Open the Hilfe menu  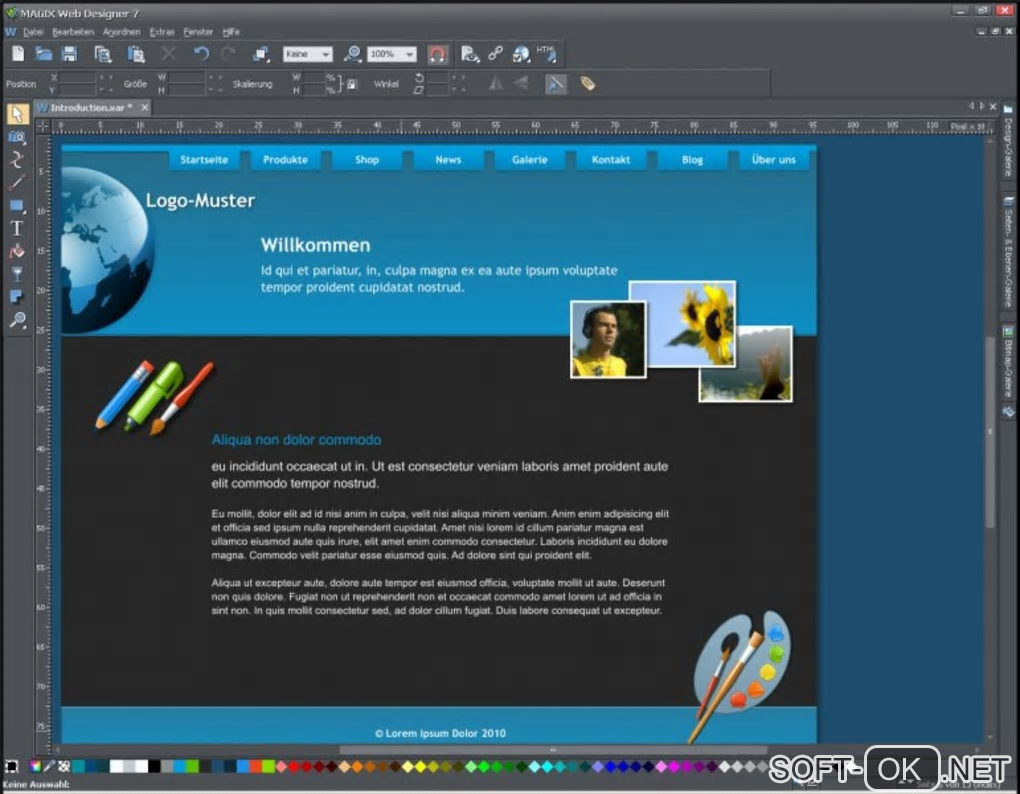[x=231, y=31]
